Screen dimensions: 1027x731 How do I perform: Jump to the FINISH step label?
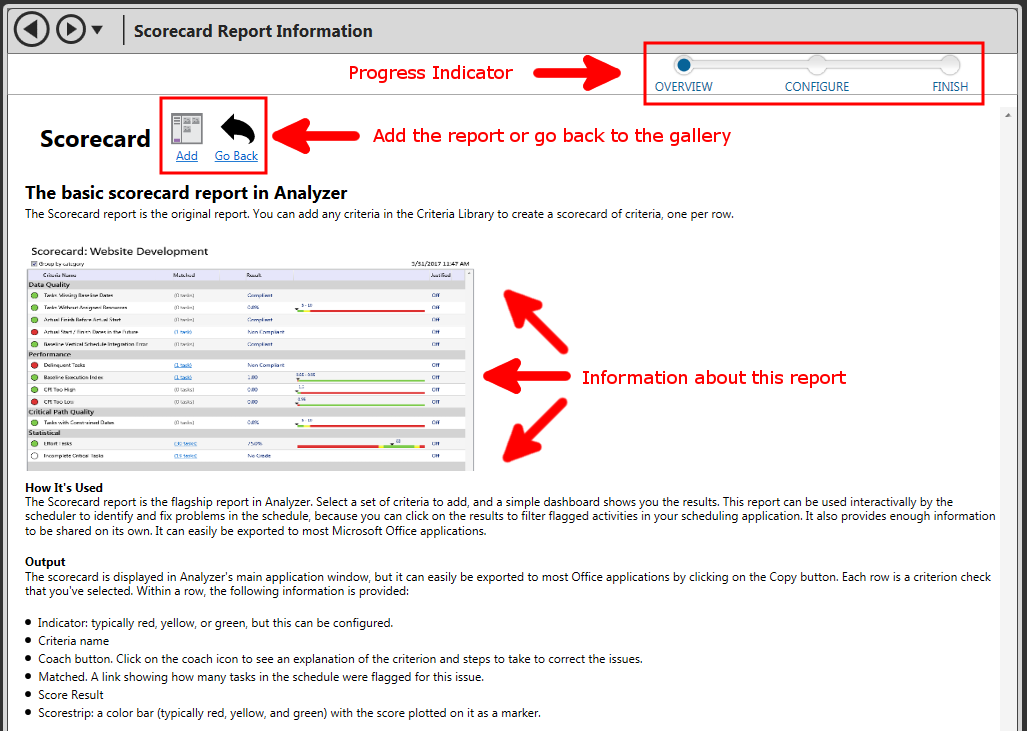tap(950, 87)
